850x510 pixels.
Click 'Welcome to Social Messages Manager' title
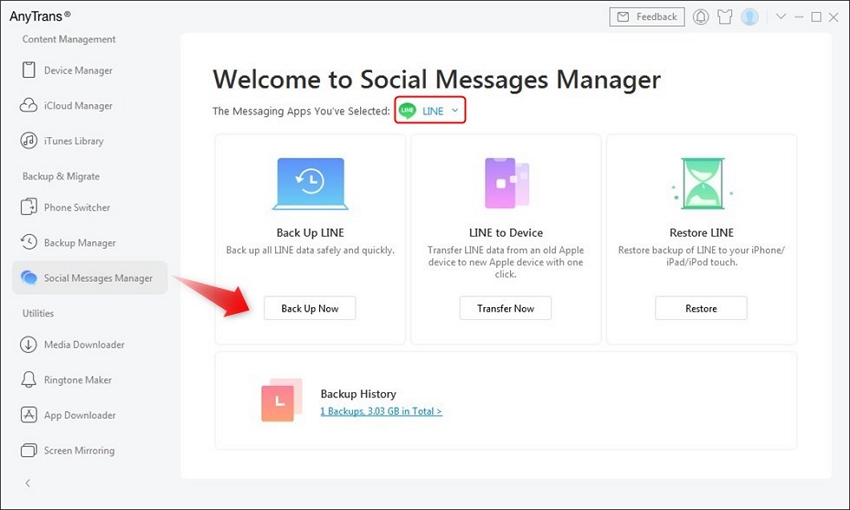tap(437, 80)
